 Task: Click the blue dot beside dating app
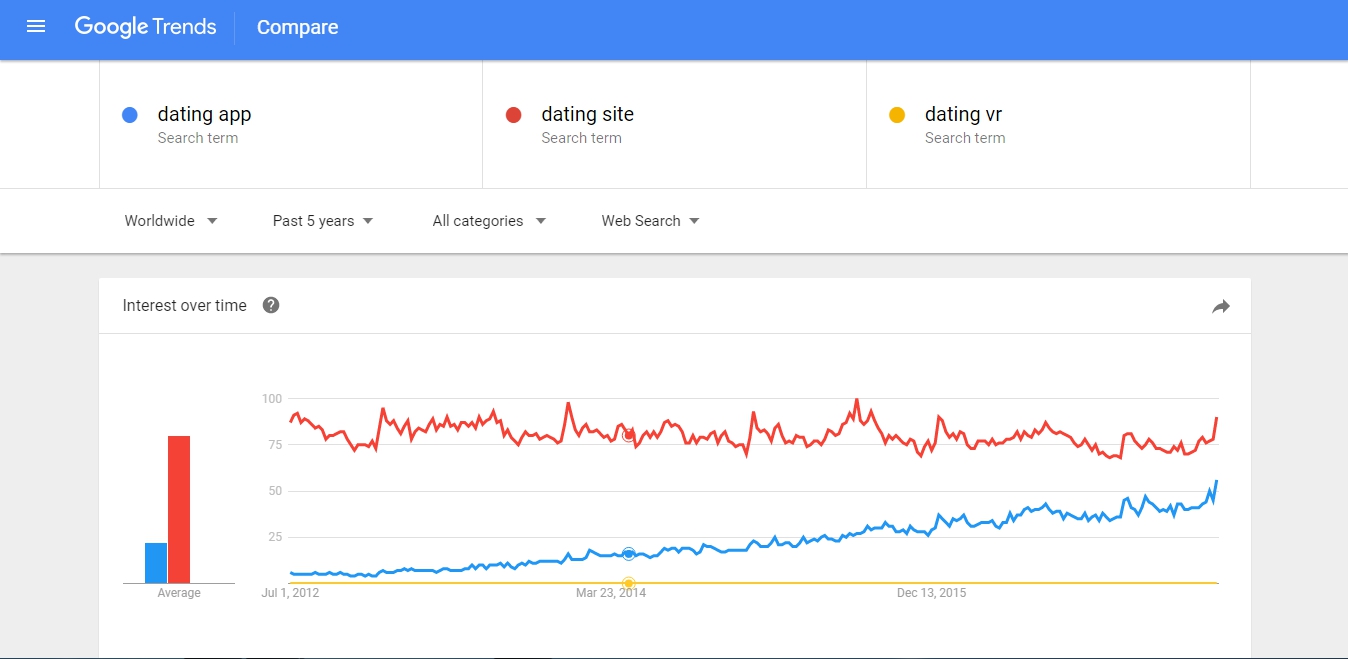coord(129,115)
